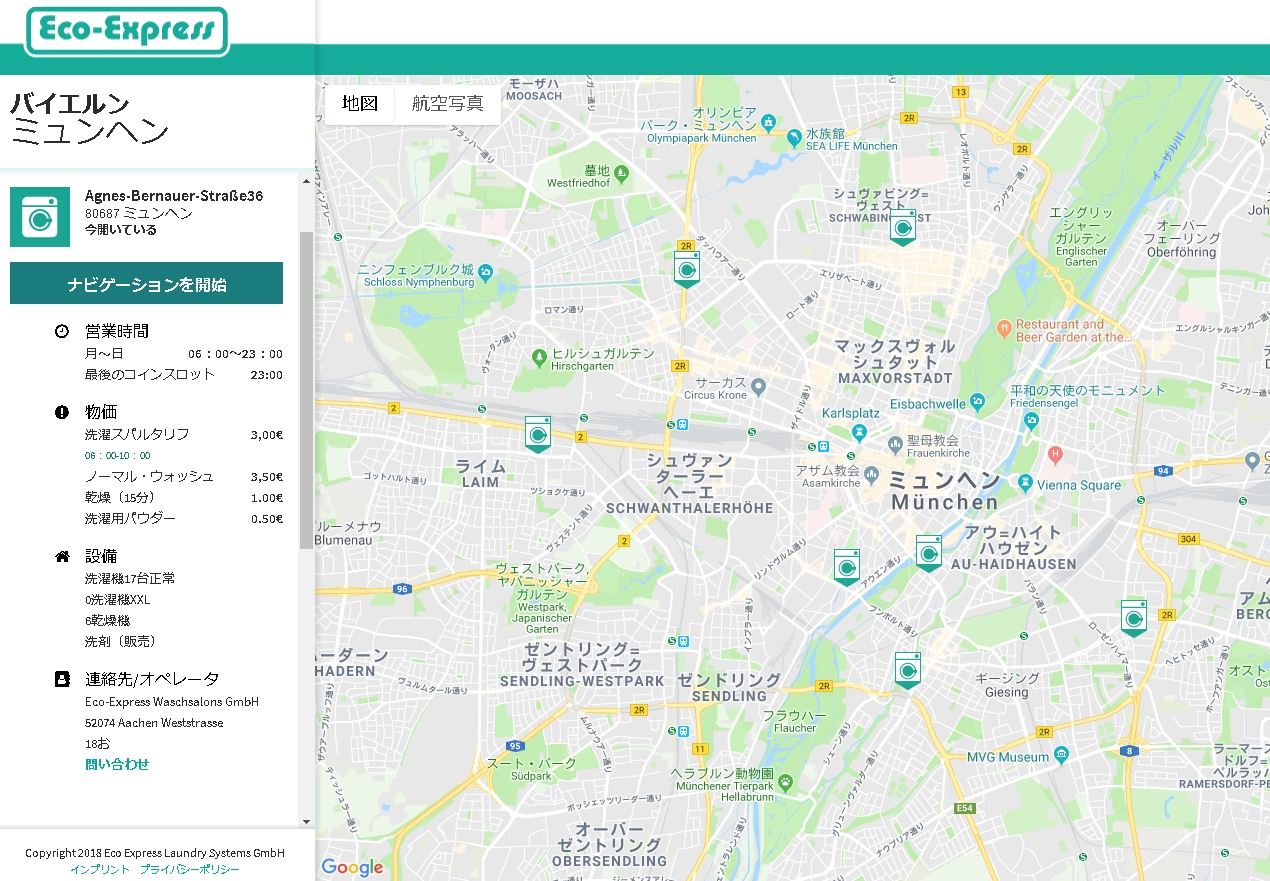Switch to 地図 map view
The width and height of the screenshot is (1270, 881).
(x=360, y=104)
